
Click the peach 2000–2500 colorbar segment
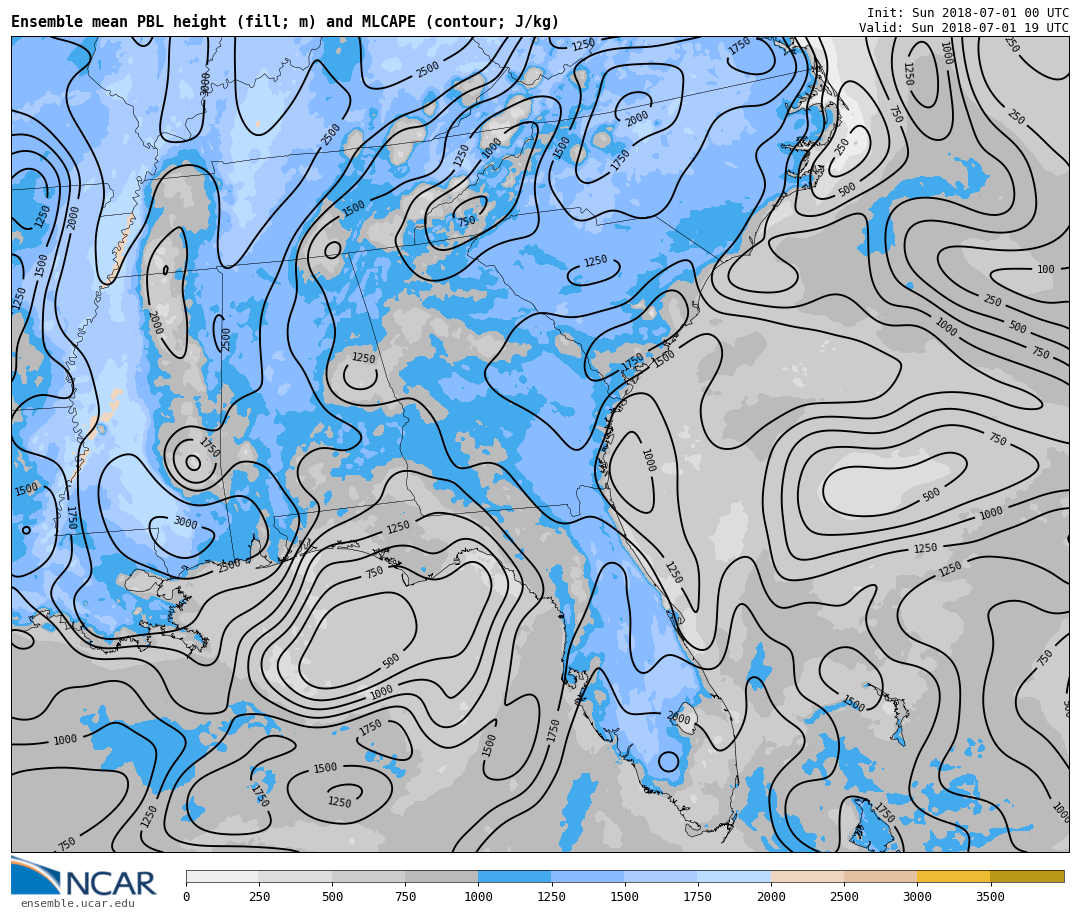tap(807, 876)
